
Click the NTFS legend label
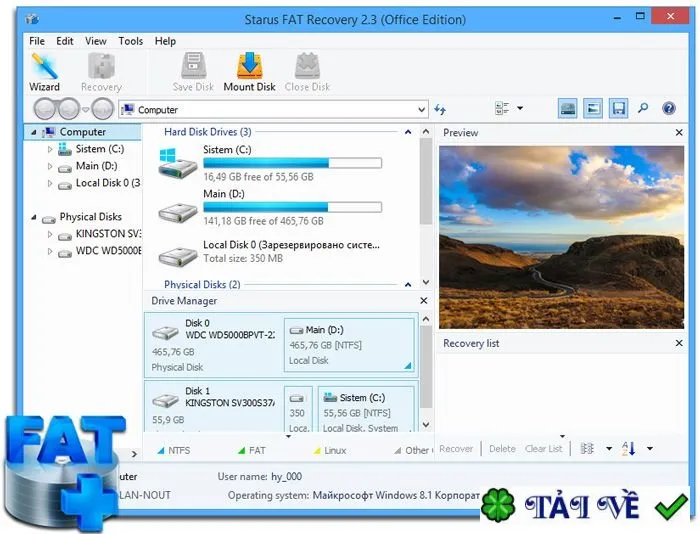[179, 451]
